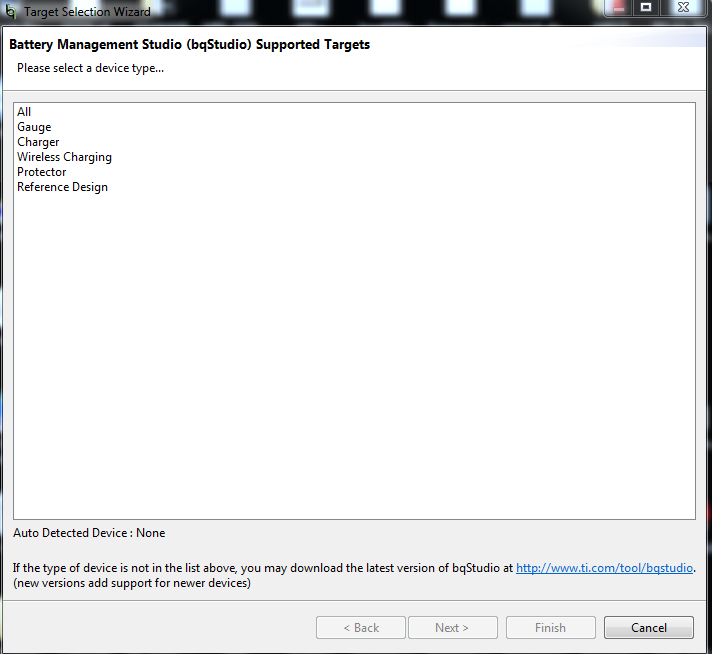This screenshot has height=654, width=712.
Task: Click the Next button
Action: tap(453, 628)
